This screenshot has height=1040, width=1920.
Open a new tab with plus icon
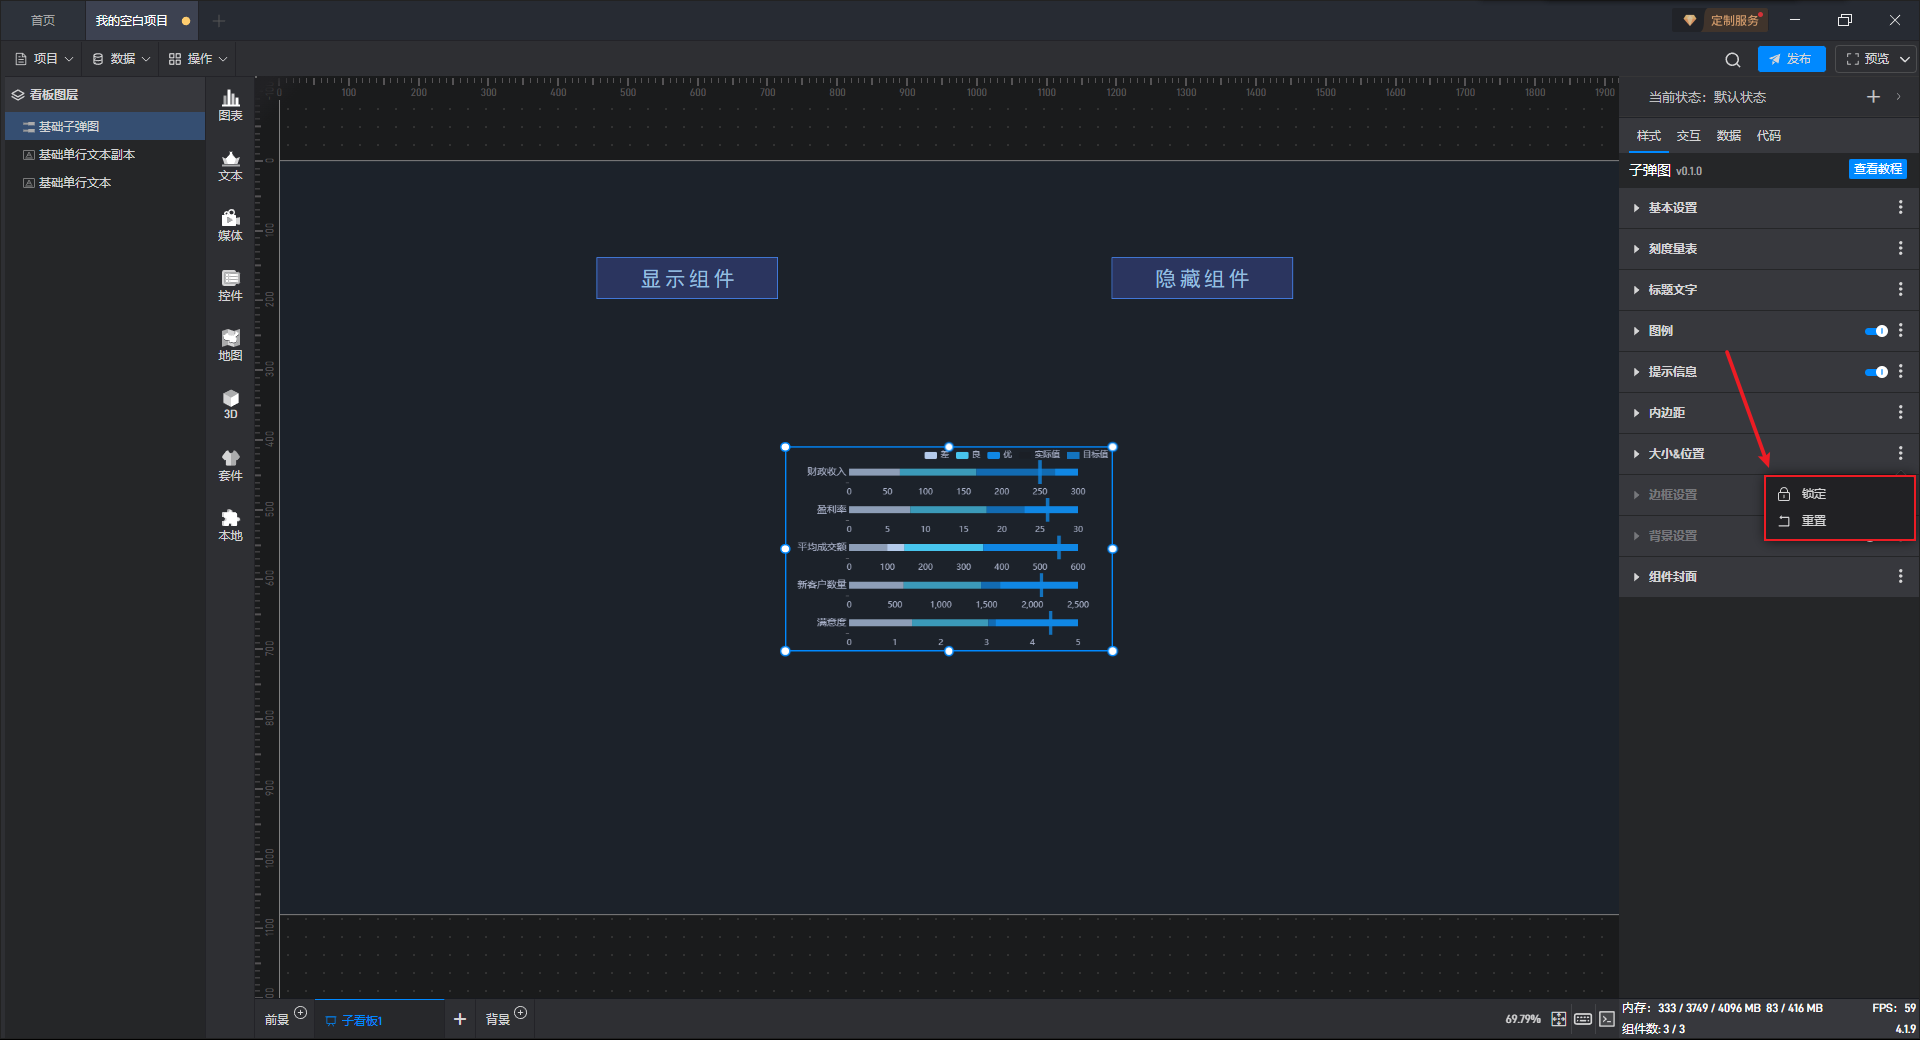[x=219, y=20]
